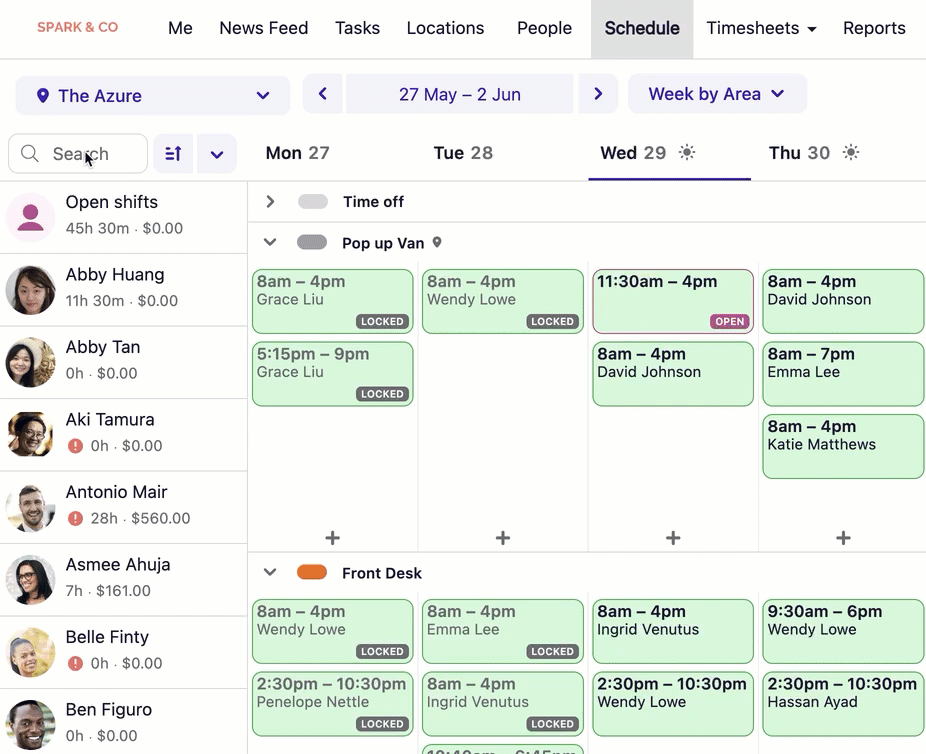Open the Me menu item
The width and height of the screenshot is (926, 754).
point(180,28)
